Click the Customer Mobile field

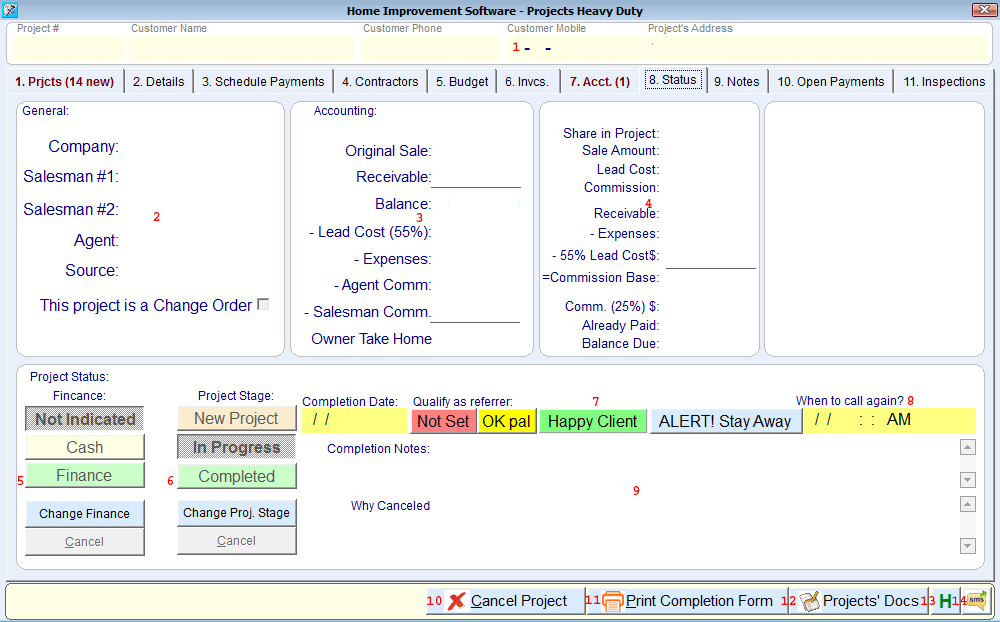click(x=575, y=48)
